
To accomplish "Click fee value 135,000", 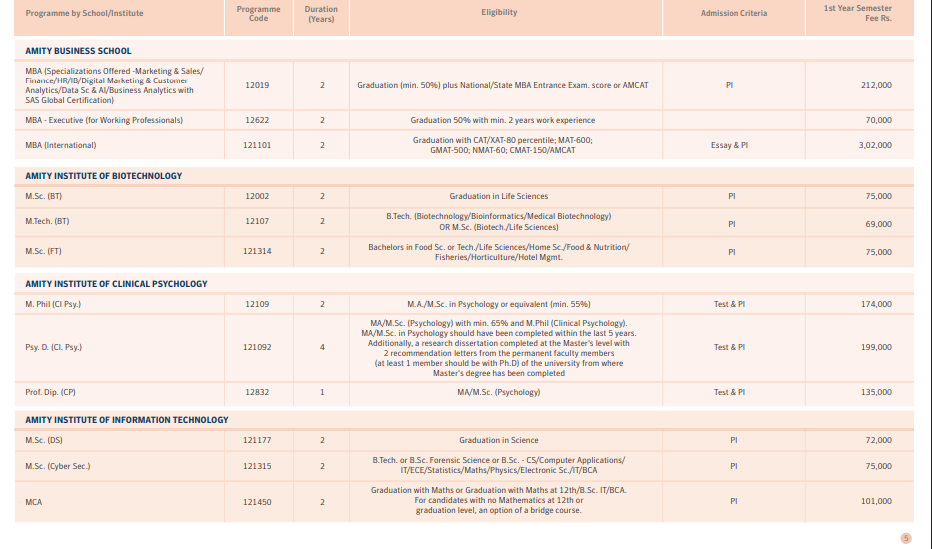I will pos(876,392).
